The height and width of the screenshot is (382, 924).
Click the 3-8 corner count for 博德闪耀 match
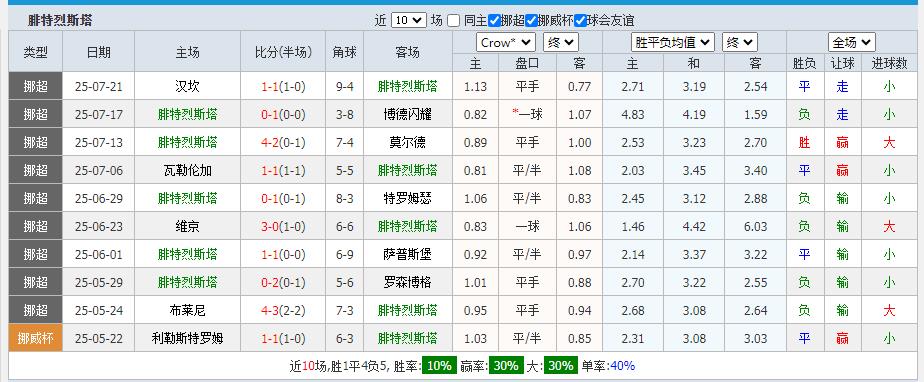[345, 114]
